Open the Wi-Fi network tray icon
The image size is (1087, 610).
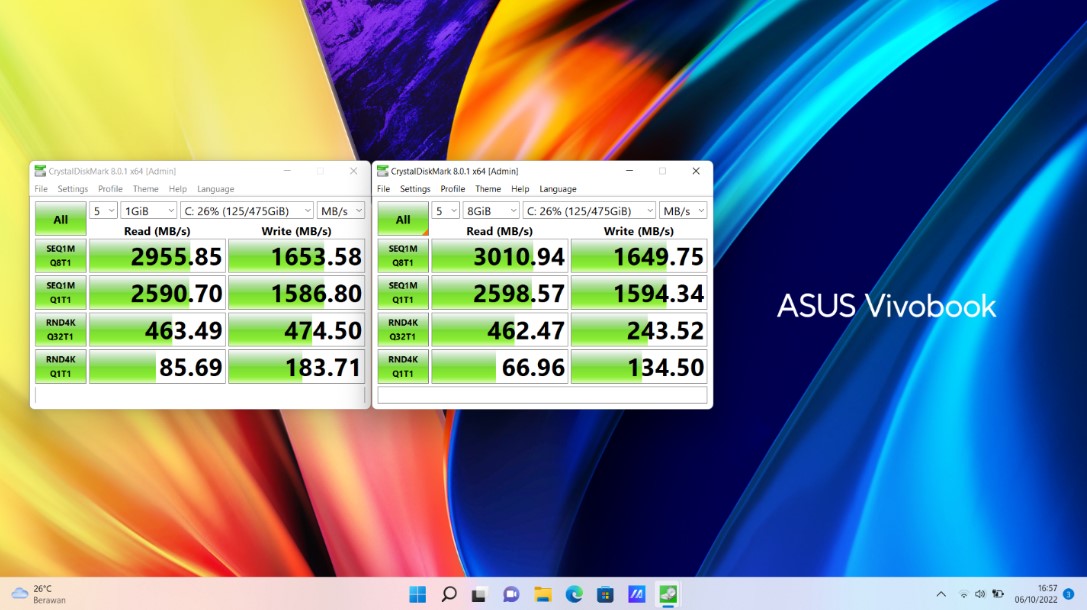point(963,594)
